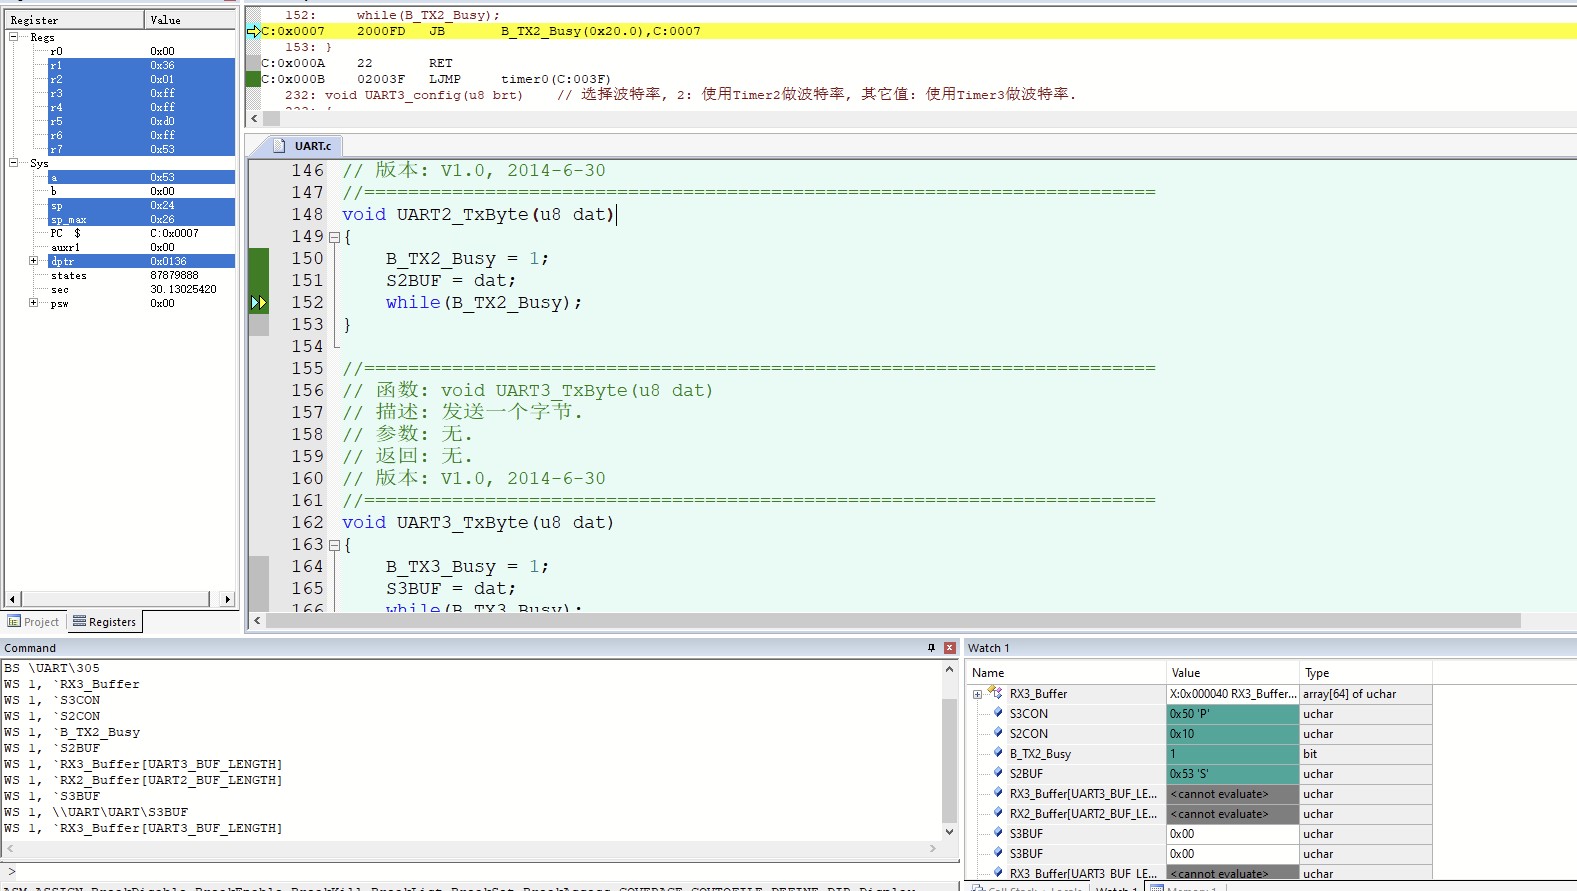Screen dimensions: 1577x891
Task: Switch to the Project tab
Action: click(x=34, y=622)
